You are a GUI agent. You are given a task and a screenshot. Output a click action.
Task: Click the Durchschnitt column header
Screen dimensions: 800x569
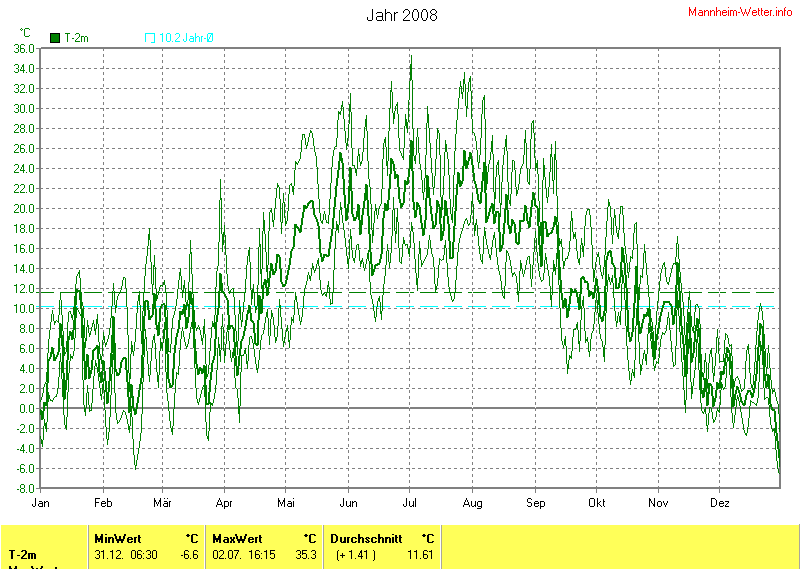pos(366,538)
